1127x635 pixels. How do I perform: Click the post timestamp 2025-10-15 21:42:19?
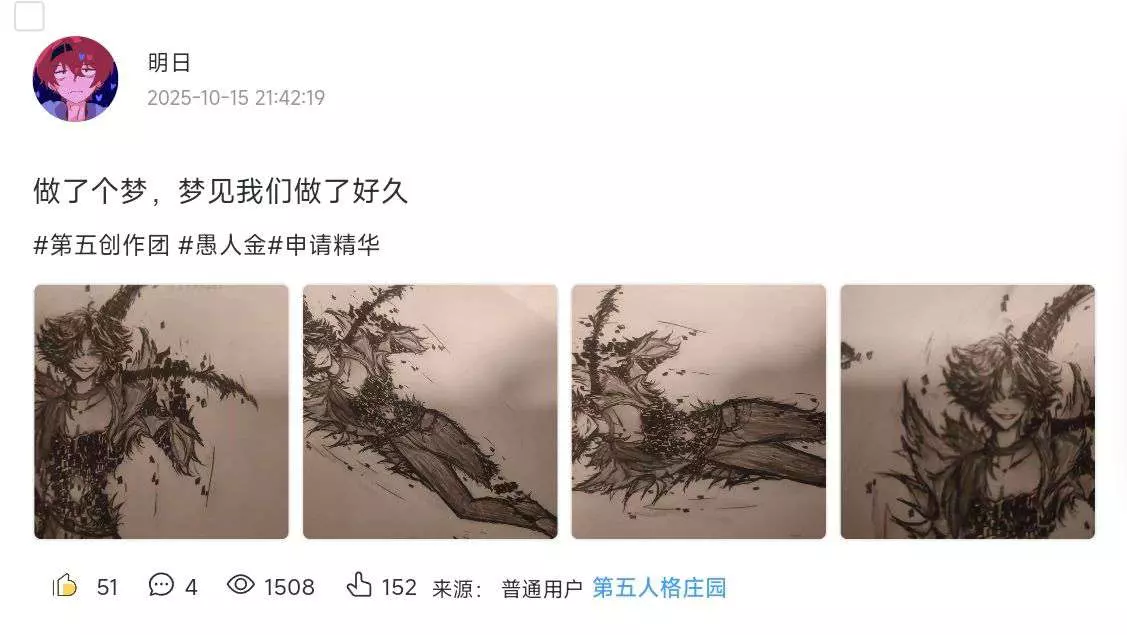(x=236, y=98)
